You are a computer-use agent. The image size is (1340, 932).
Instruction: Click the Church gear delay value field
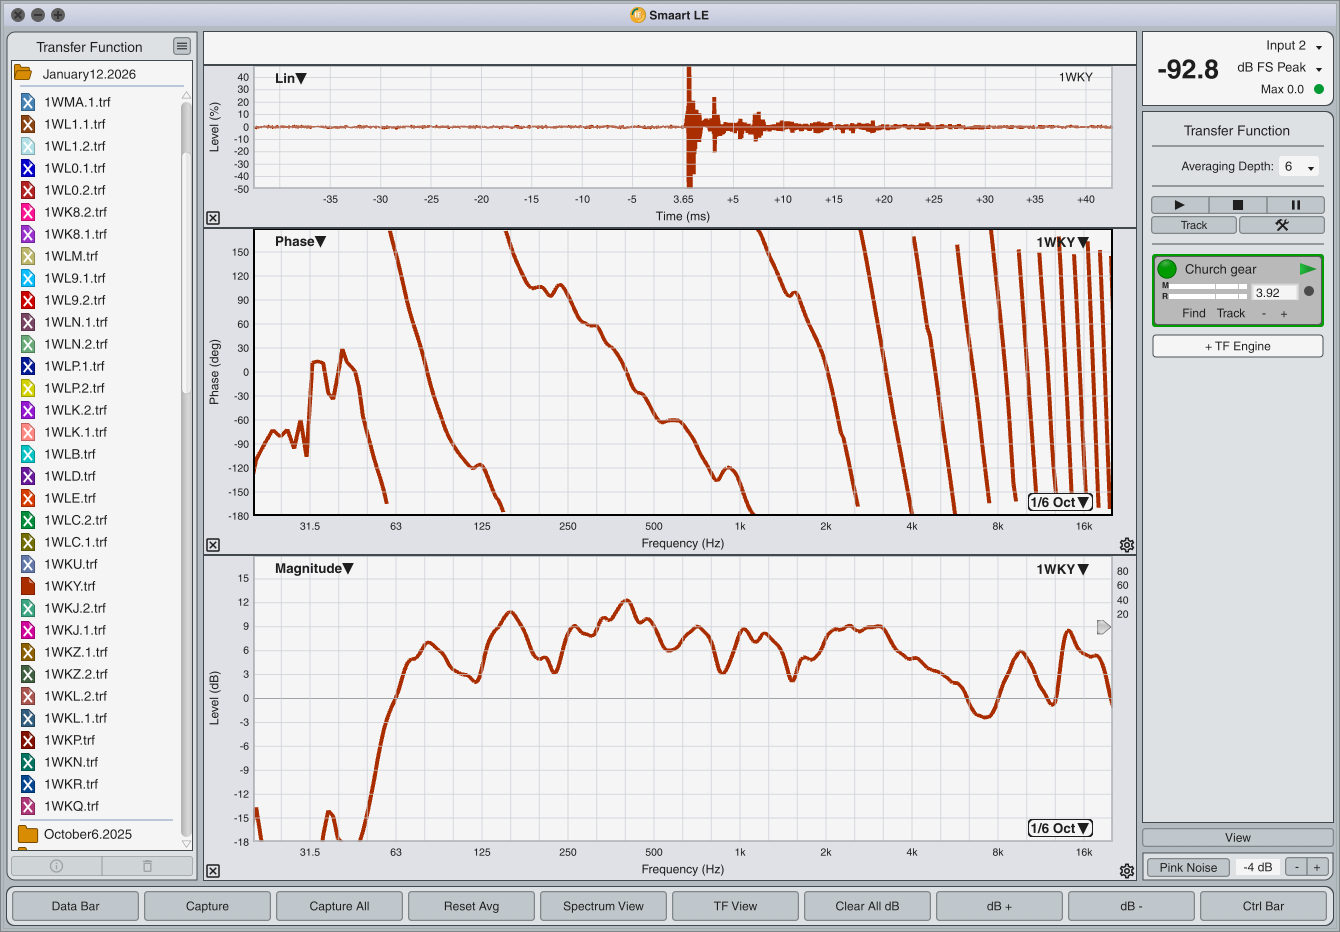1274,293
